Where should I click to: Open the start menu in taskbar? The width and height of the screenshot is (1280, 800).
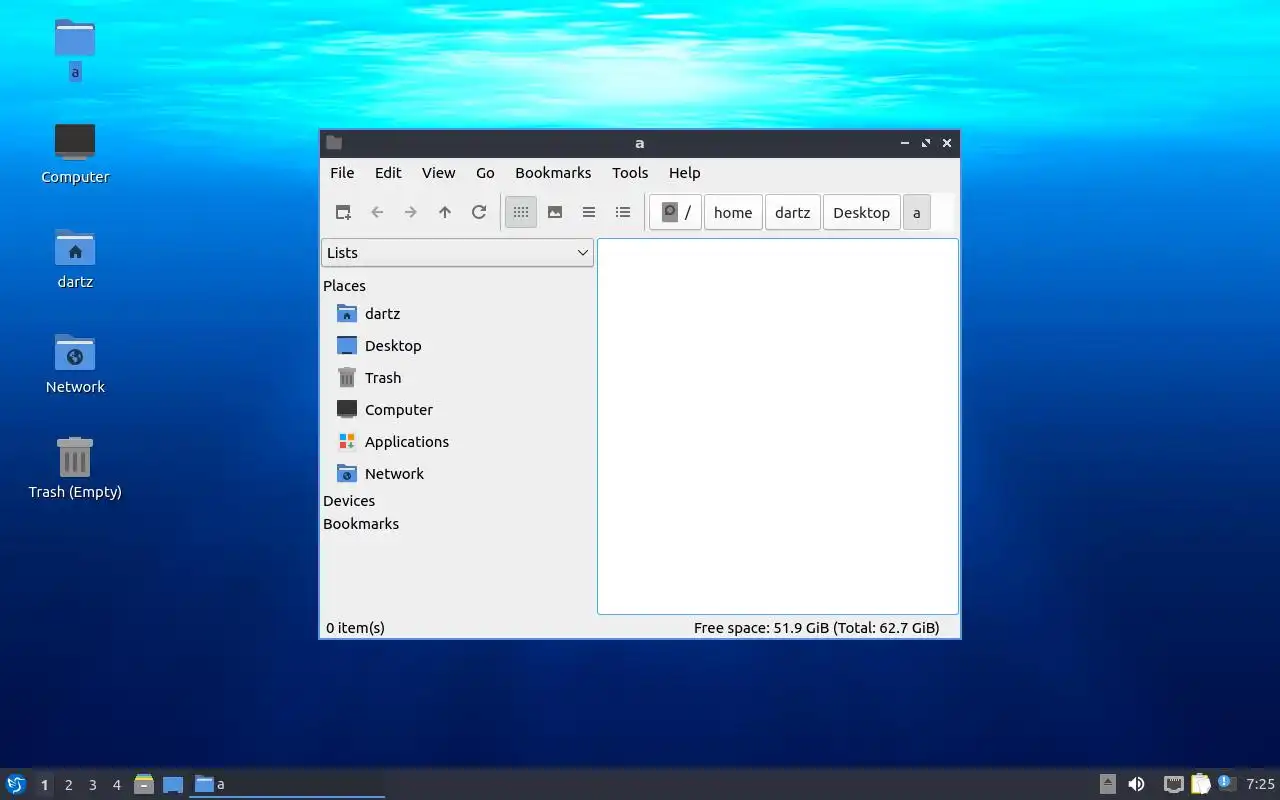pos(16,784)
